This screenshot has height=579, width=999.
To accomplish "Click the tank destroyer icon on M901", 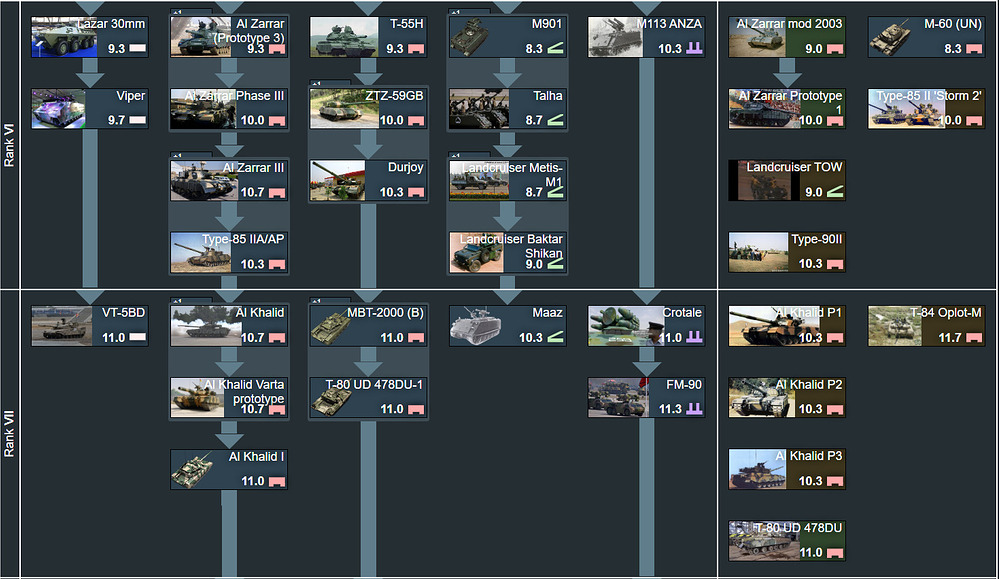I will click(556, 48).
